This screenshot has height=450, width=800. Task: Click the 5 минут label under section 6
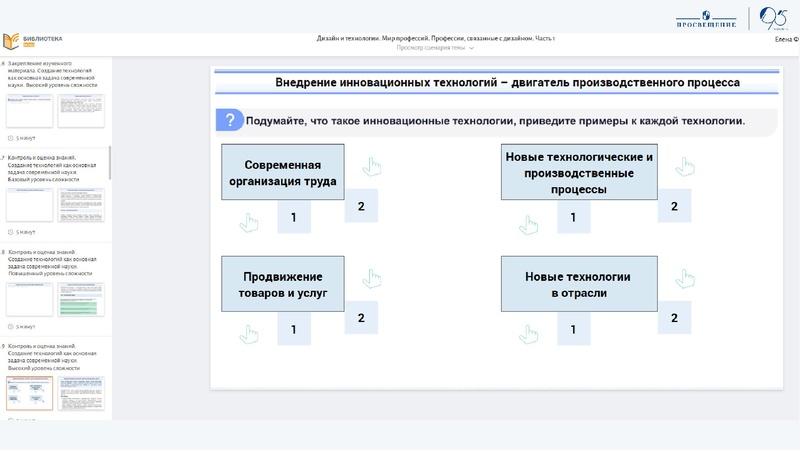[x=26, y=138]
